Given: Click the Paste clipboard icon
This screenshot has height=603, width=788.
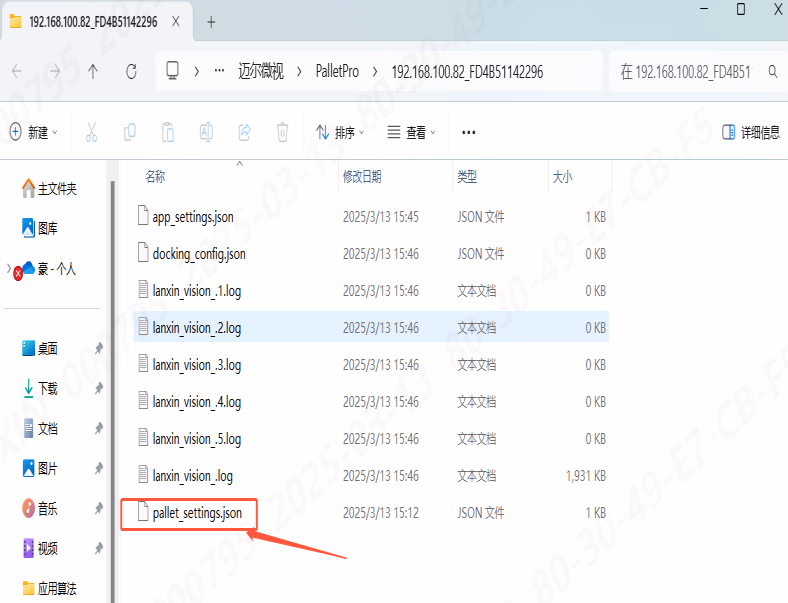Looking at the screenshot, I should click(168, 132).
